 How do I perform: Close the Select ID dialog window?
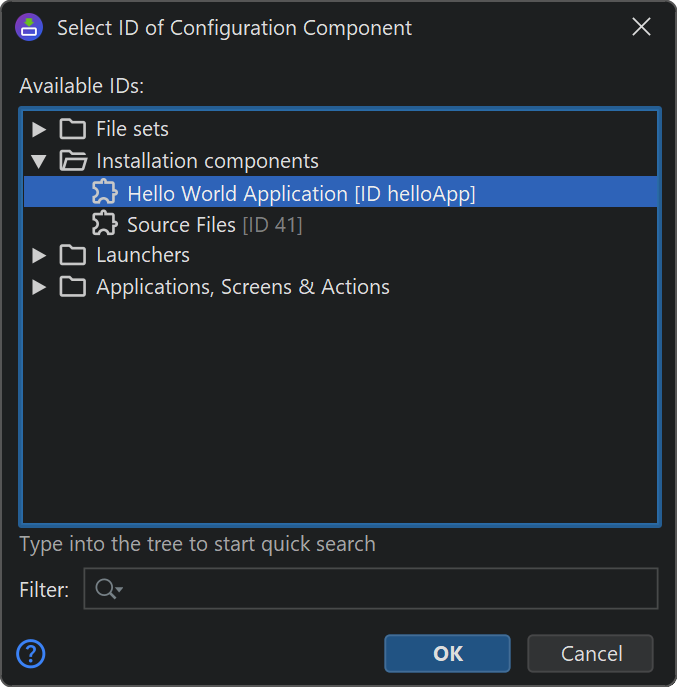641,27
